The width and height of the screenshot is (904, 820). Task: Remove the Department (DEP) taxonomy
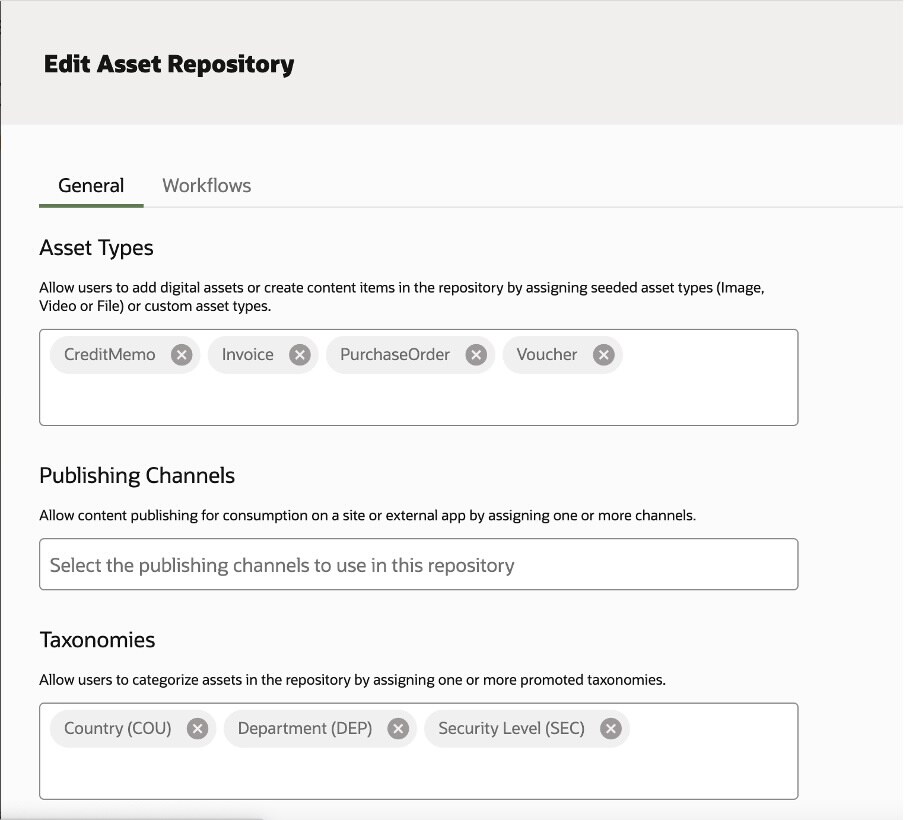pyautogui.click(x=398, y=729)
